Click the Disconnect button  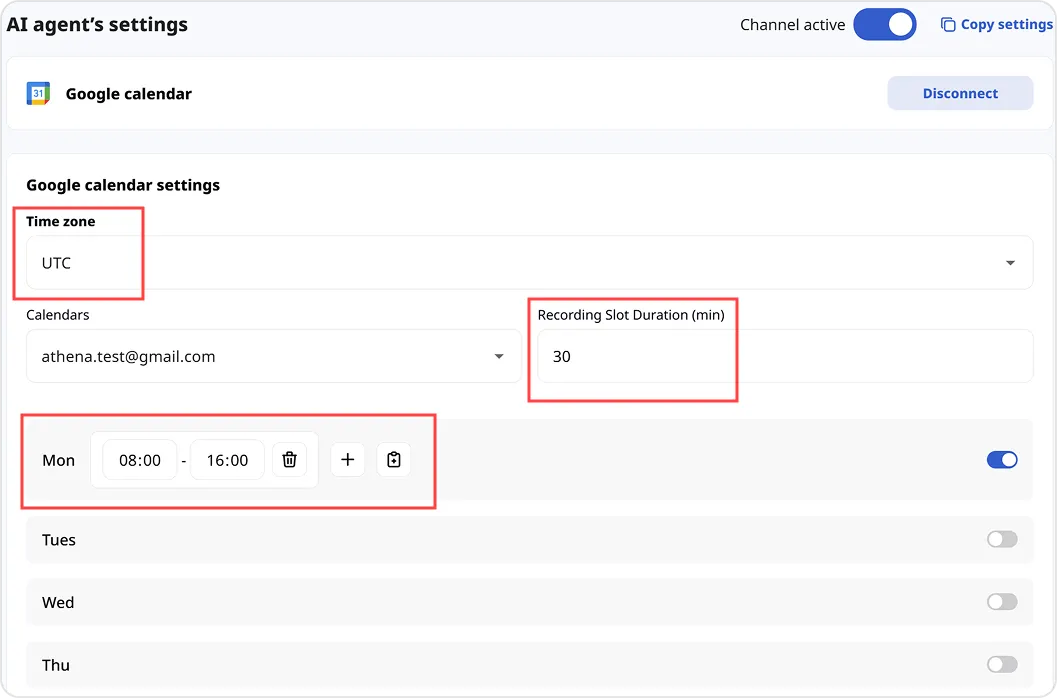(x=960, y=94)
